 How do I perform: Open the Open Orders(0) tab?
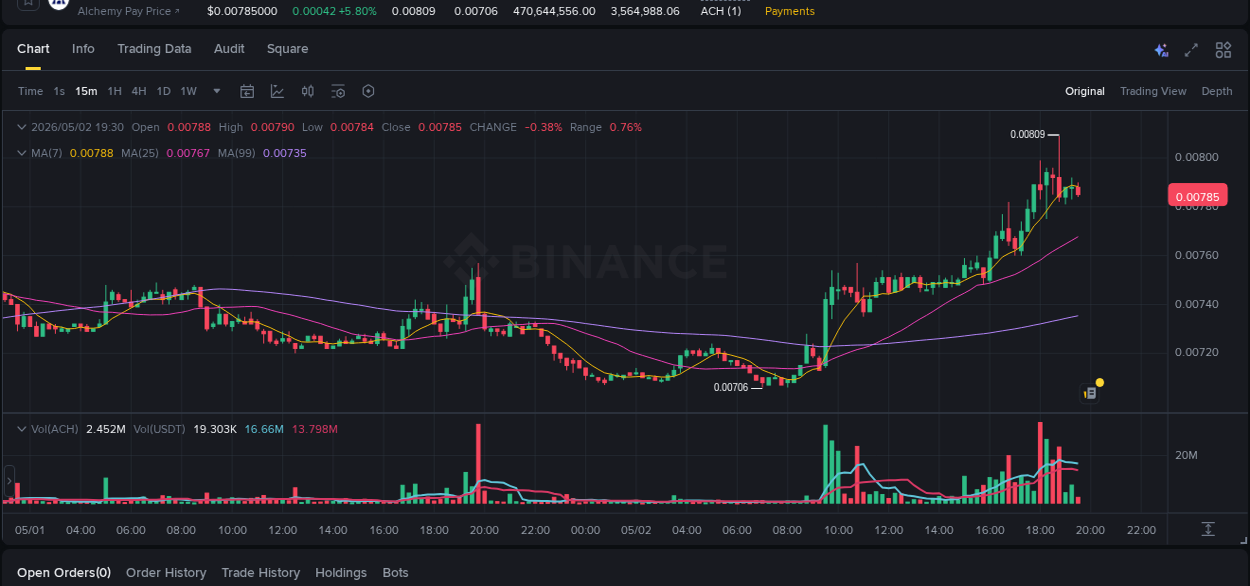[x=64, y=573]
